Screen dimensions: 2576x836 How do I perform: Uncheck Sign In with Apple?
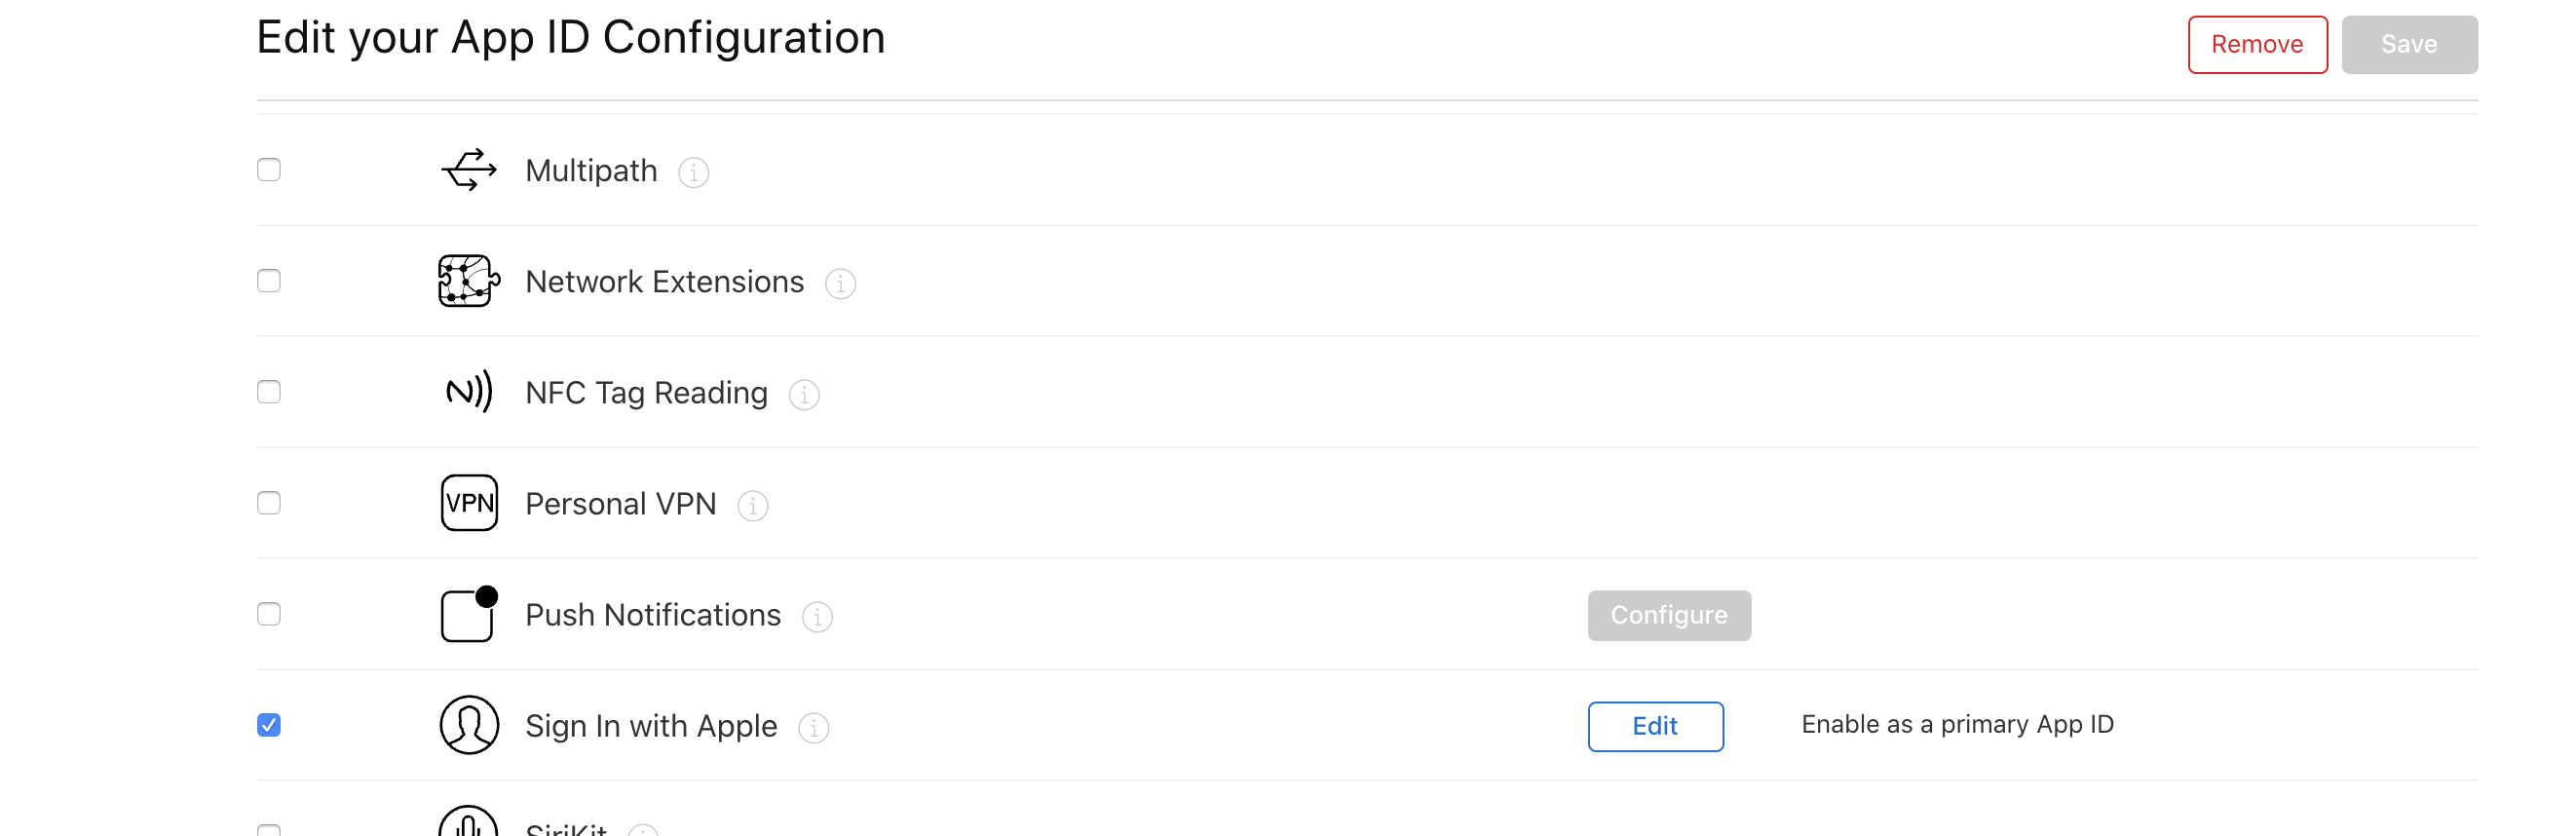(269, 725)
